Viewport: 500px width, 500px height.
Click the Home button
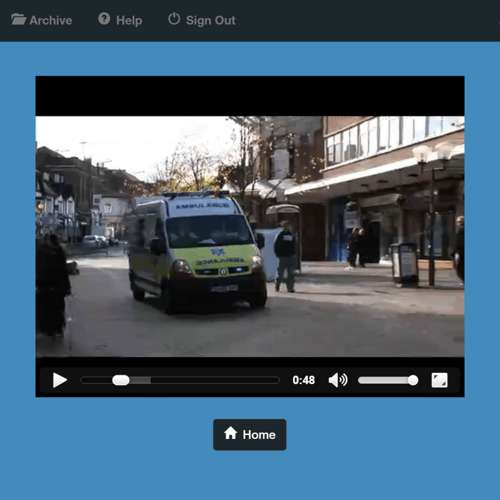pyautogui.click(x=250, y=435)
